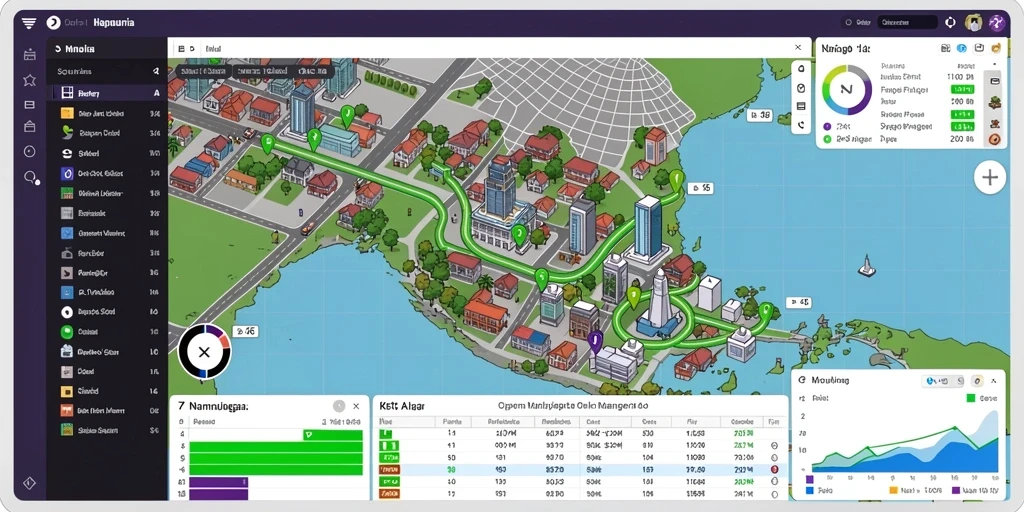The width and height of the screenshot is (1024, 512).
Task: Select the highlighted grid item in the sidebar list
Action: coord(108,93)
